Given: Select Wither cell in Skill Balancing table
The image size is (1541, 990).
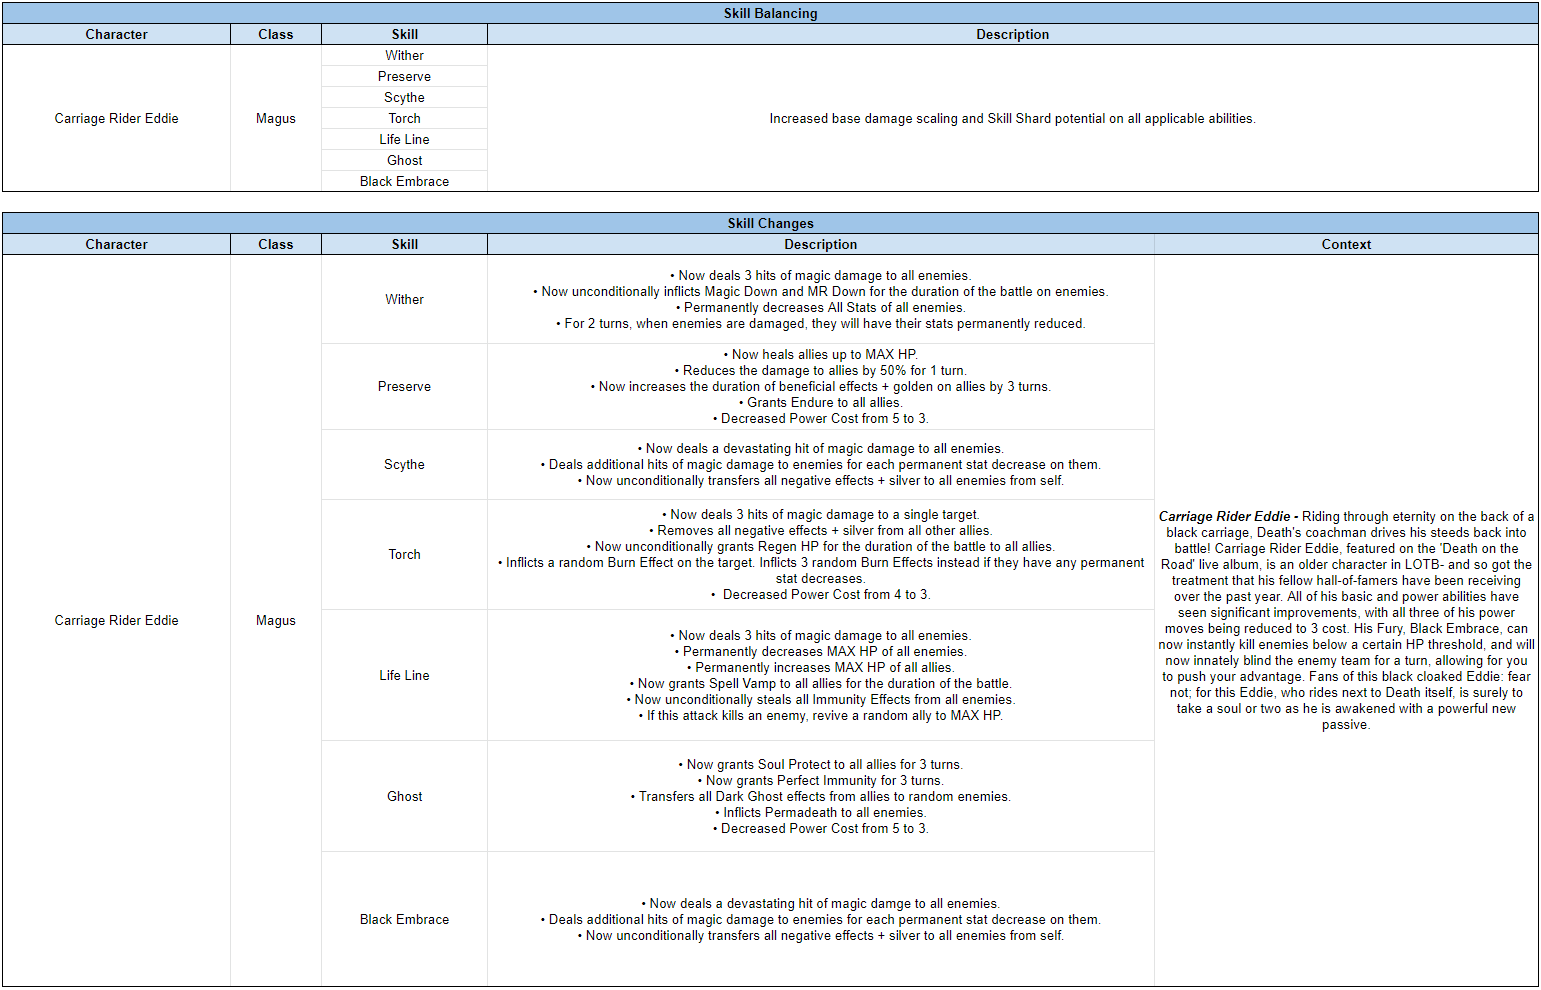Looking at the screenshot, I should [x=404, y=55].
